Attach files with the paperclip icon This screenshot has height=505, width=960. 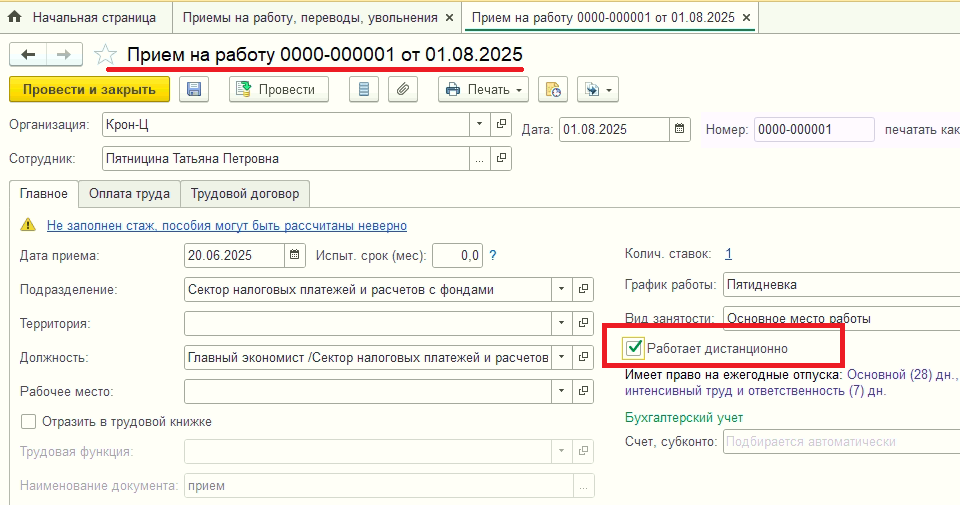click(402, 89)
